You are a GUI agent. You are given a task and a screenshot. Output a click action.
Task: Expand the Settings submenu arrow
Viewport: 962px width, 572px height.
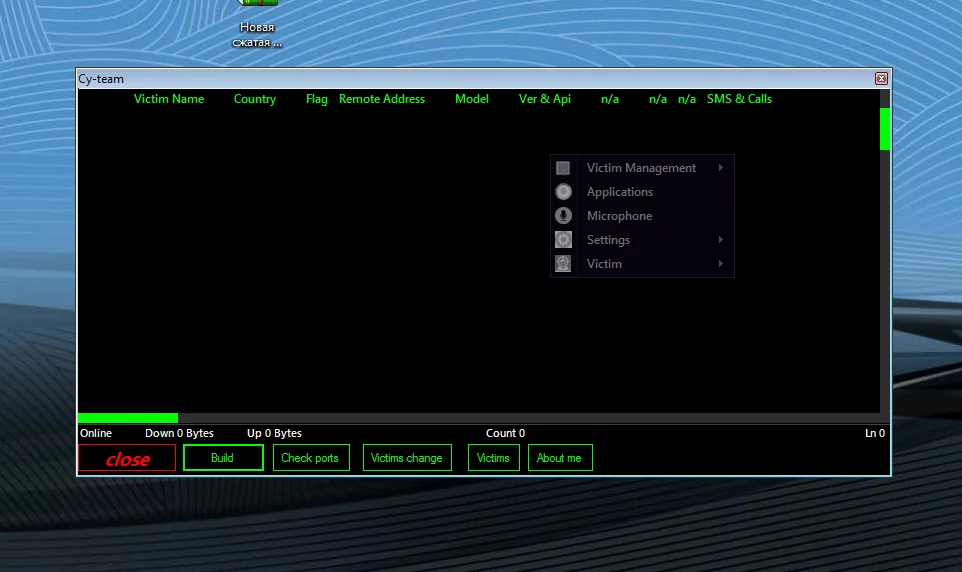(x=721, y=240)
